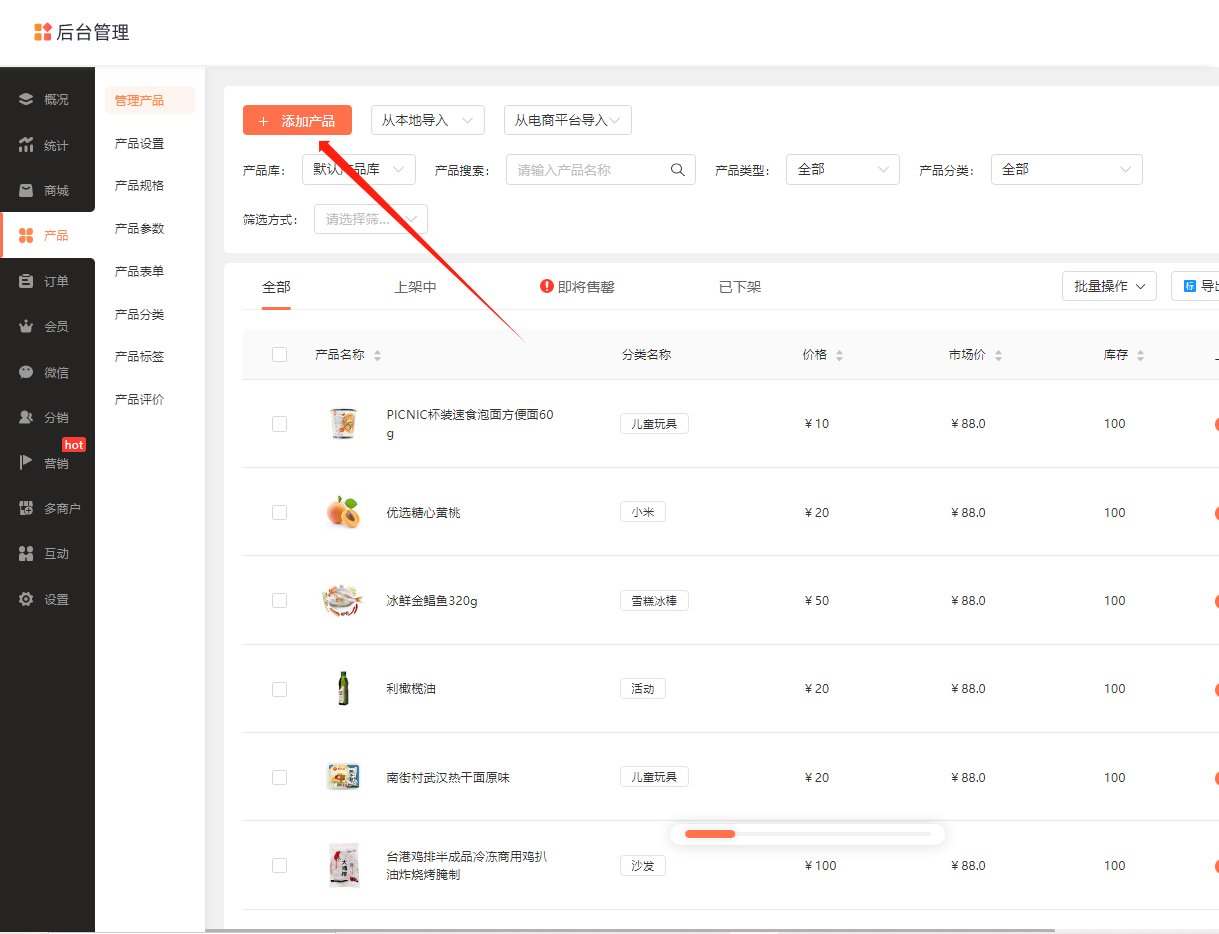Image resolution: width=1219 pixels, height=934 pixels.
Task: Click the red warning icon beside 即将售罄
Action: (x=547, y=286)
